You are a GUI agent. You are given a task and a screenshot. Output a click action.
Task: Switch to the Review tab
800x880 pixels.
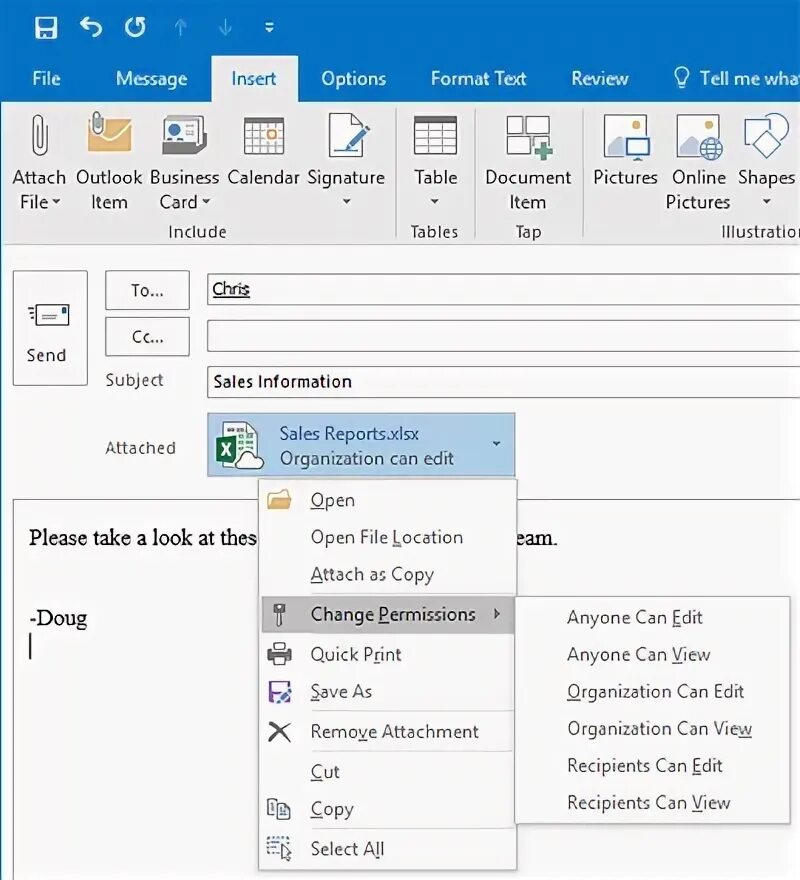tap(600, 79)
